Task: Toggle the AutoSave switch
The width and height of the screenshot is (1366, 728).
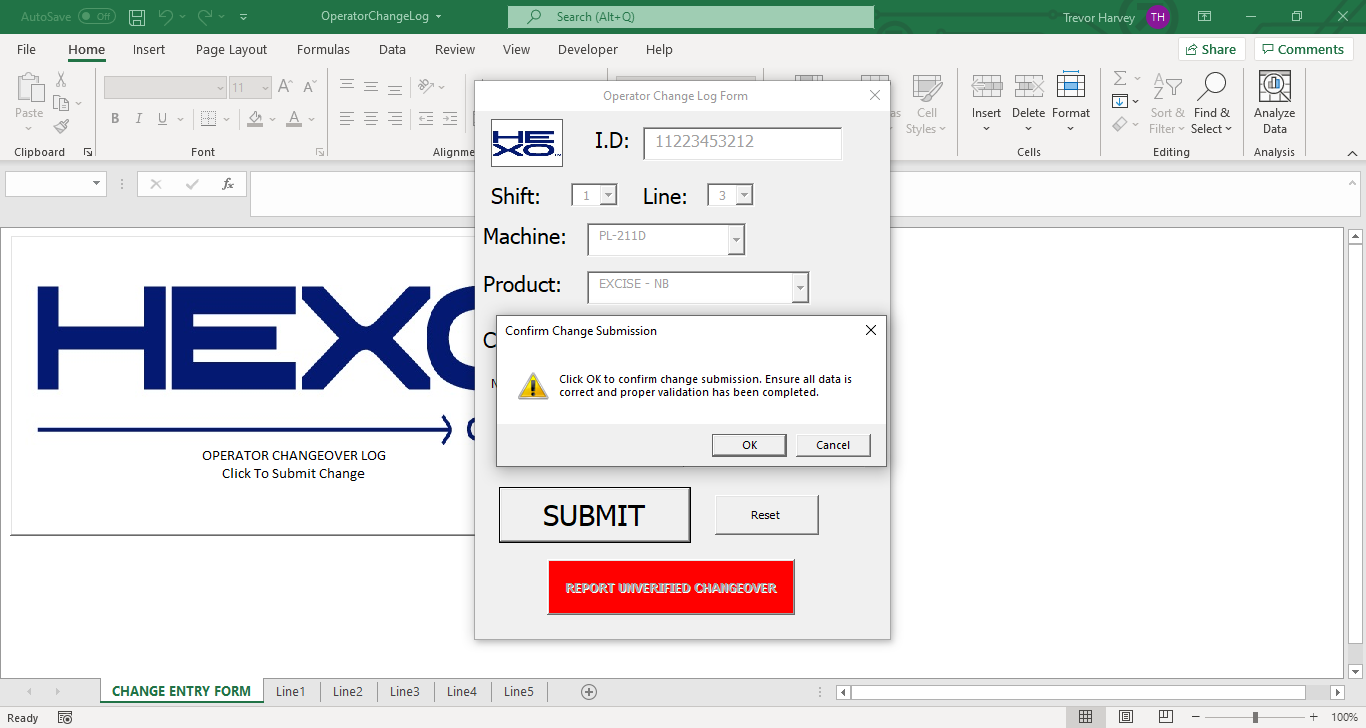Action: [x=96, y=17]
